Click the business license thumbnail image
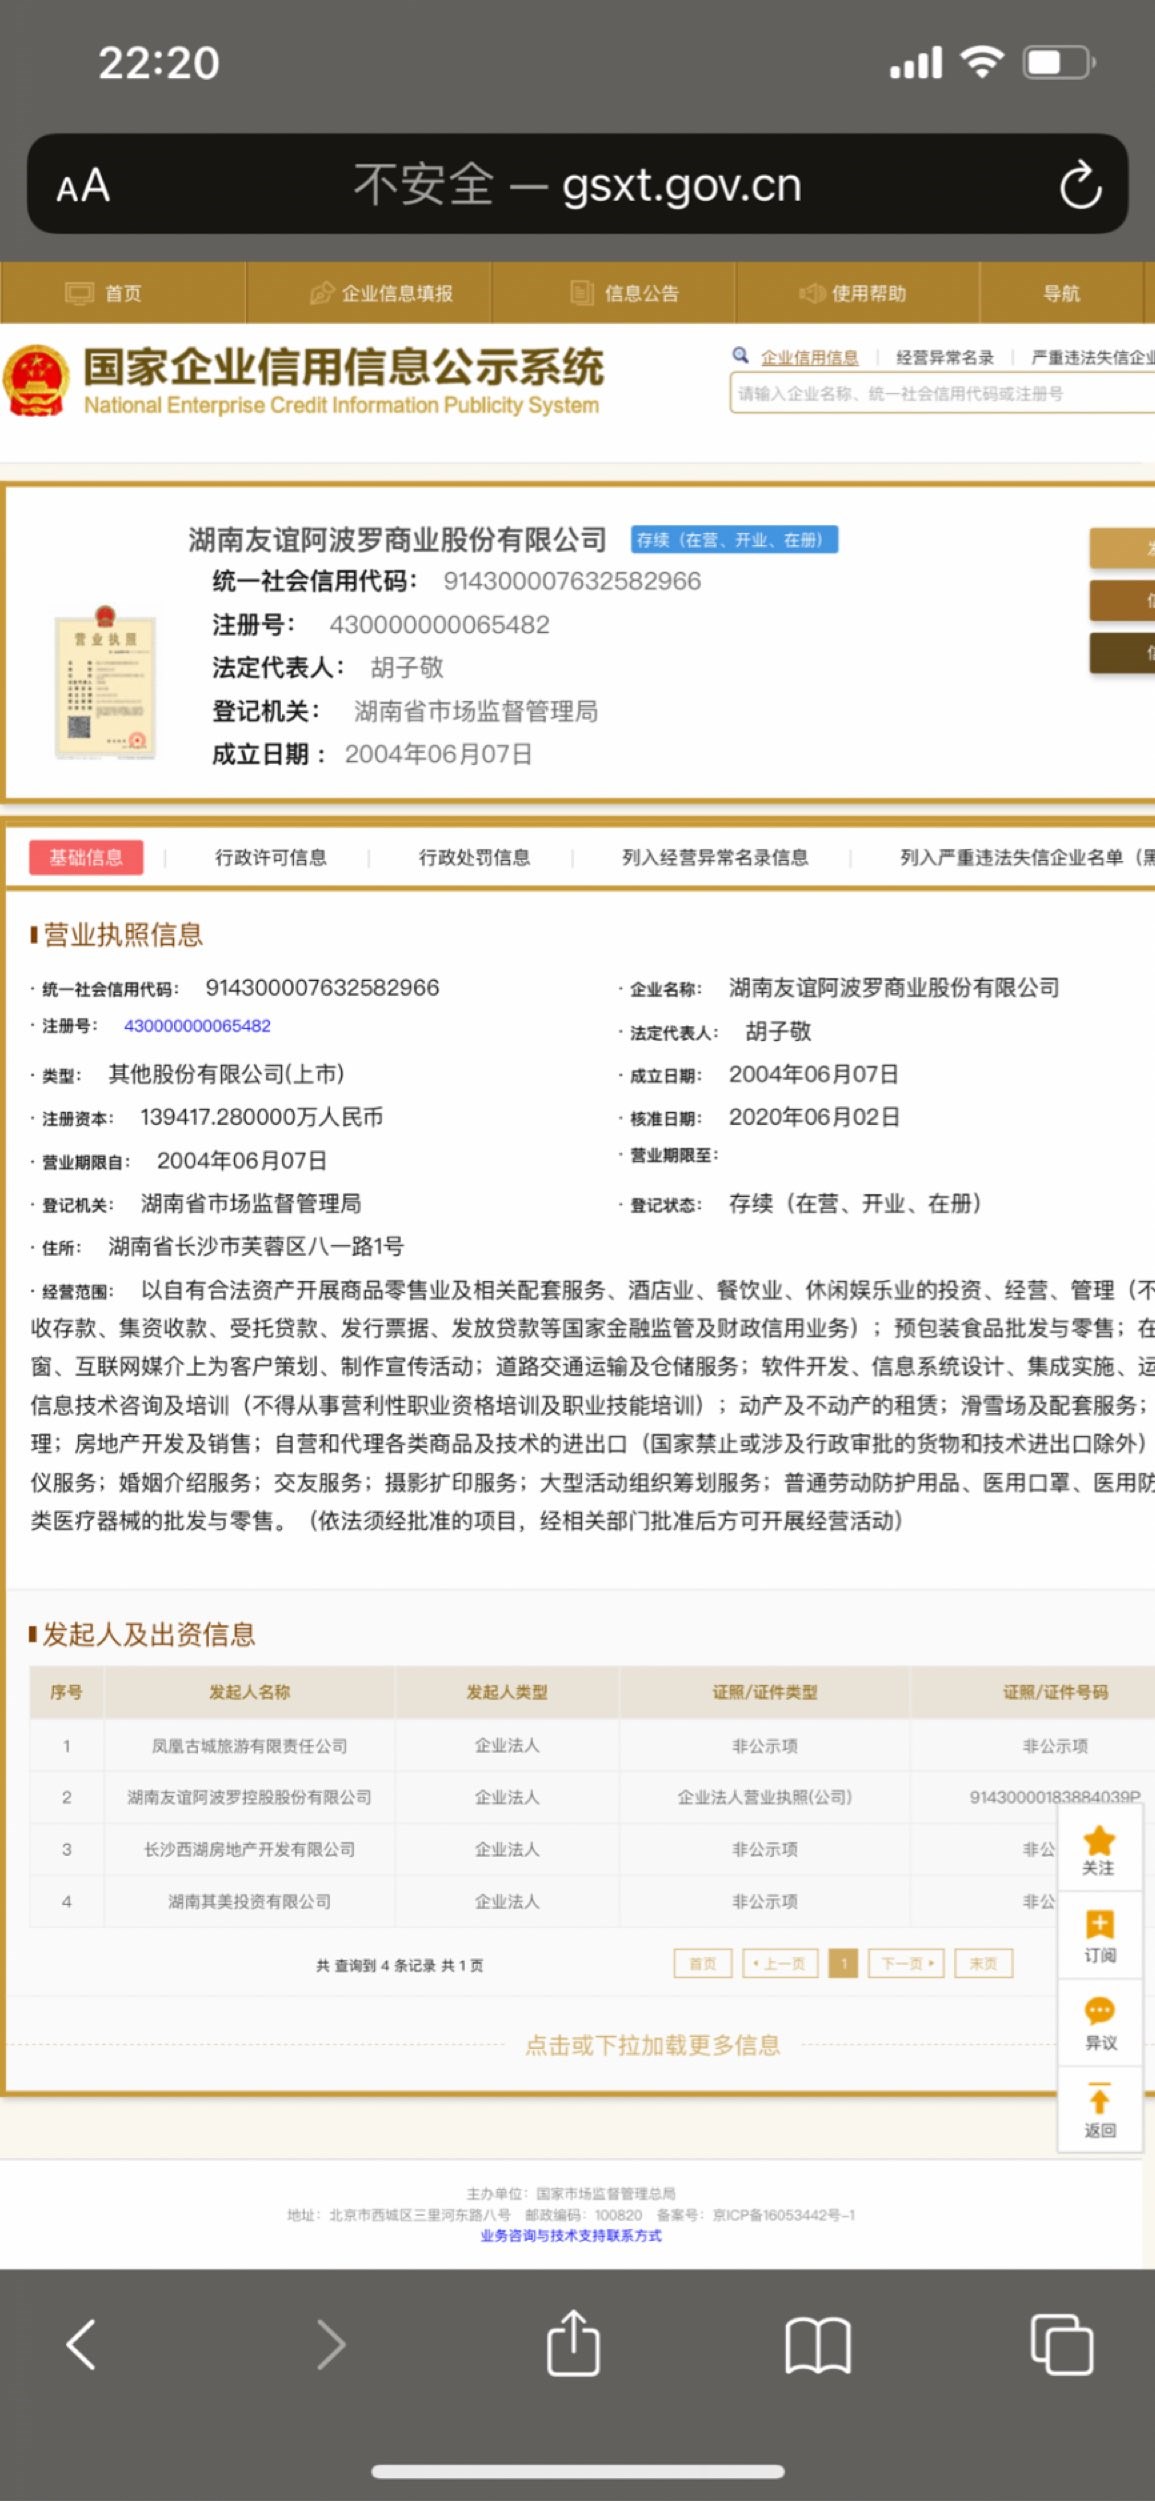1155x2501 pixels. click(x=105, y=682)
